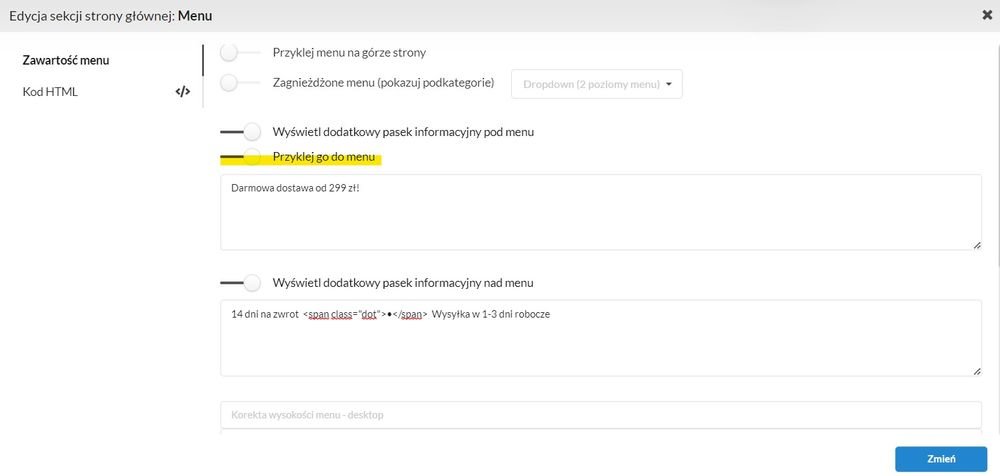Click into '14 dni na zwrot' text area

click(x=601, y=338)
